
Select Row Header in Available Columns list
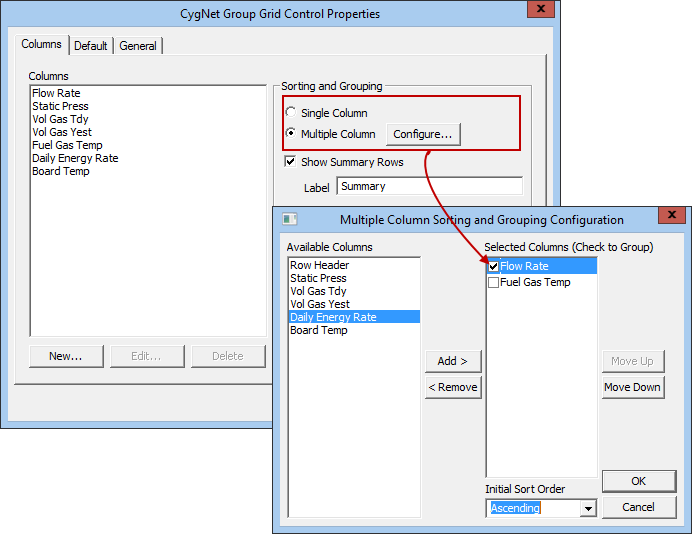[320, 265]
